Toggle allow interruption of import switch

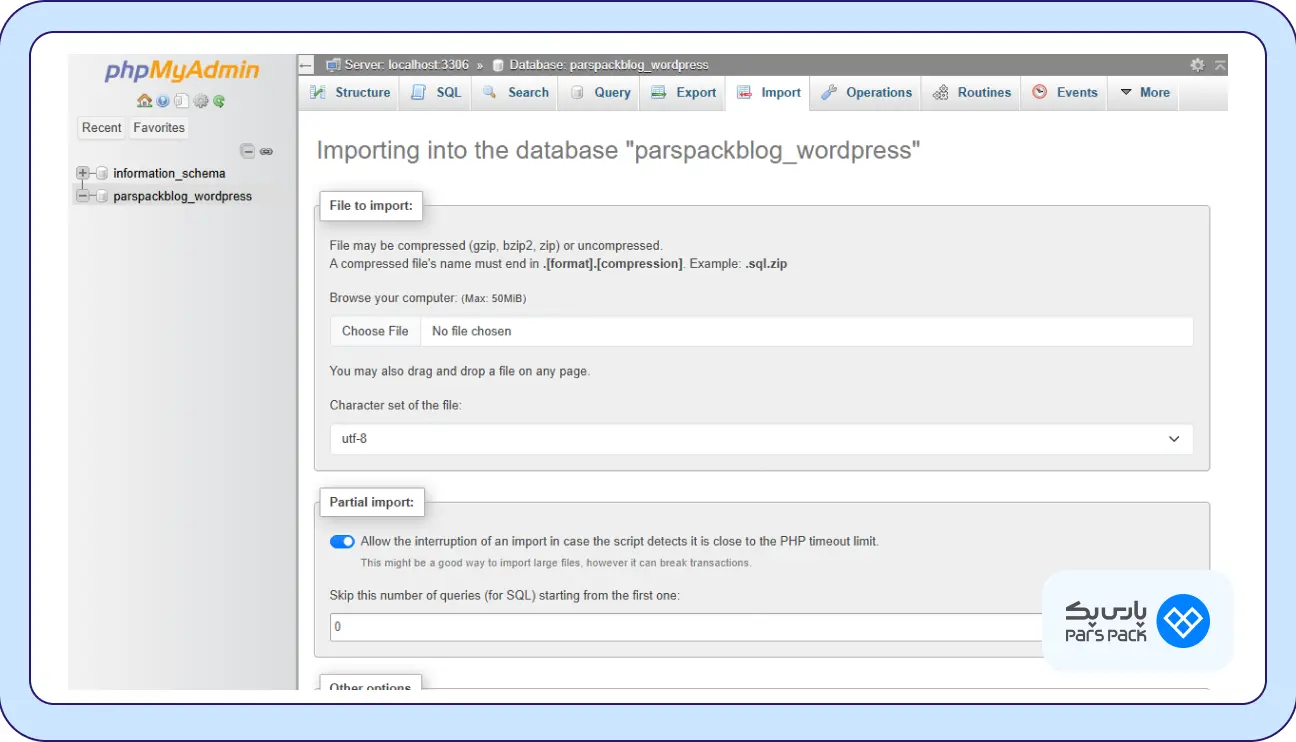click(x=342, y=542)
